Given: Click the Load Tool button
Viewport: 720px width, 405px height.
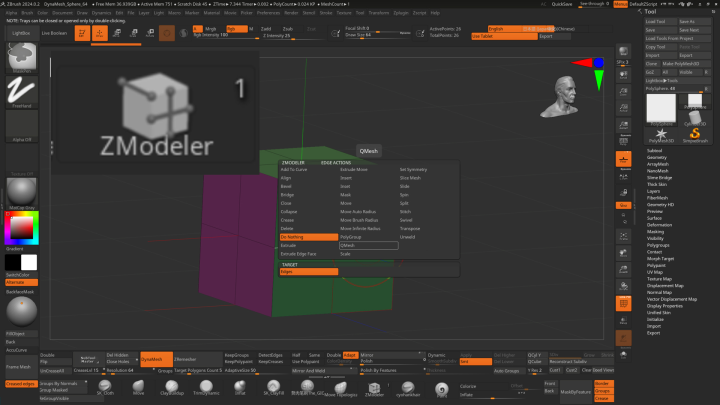Looking at the screenshot, I should coord(658,20).
